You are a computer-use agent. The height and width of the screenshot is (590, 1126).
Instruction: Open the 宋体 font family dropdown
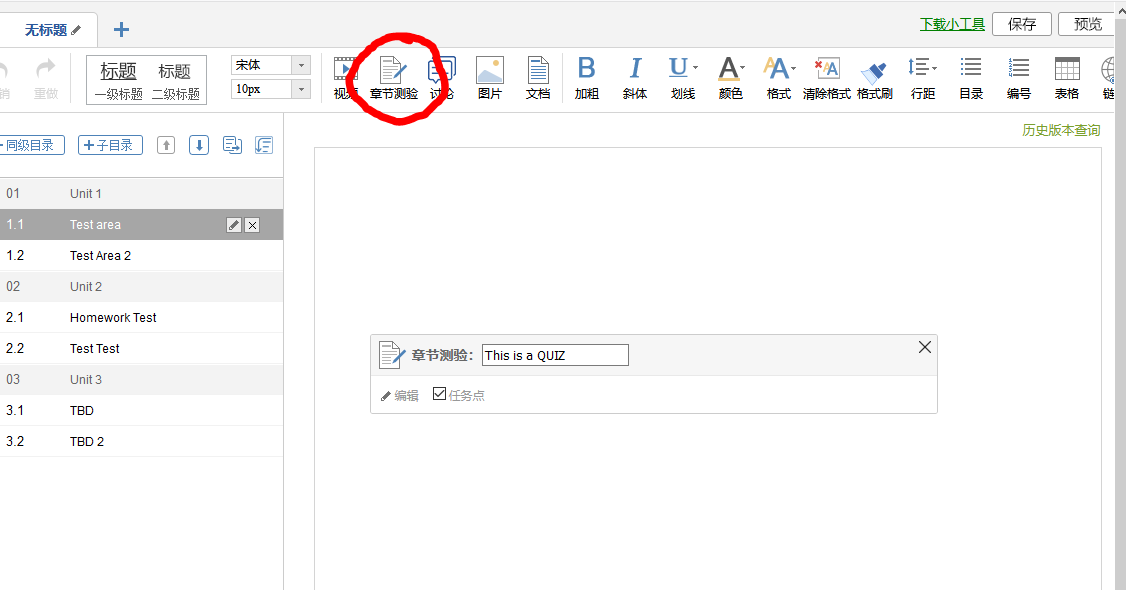pos(301,65)
